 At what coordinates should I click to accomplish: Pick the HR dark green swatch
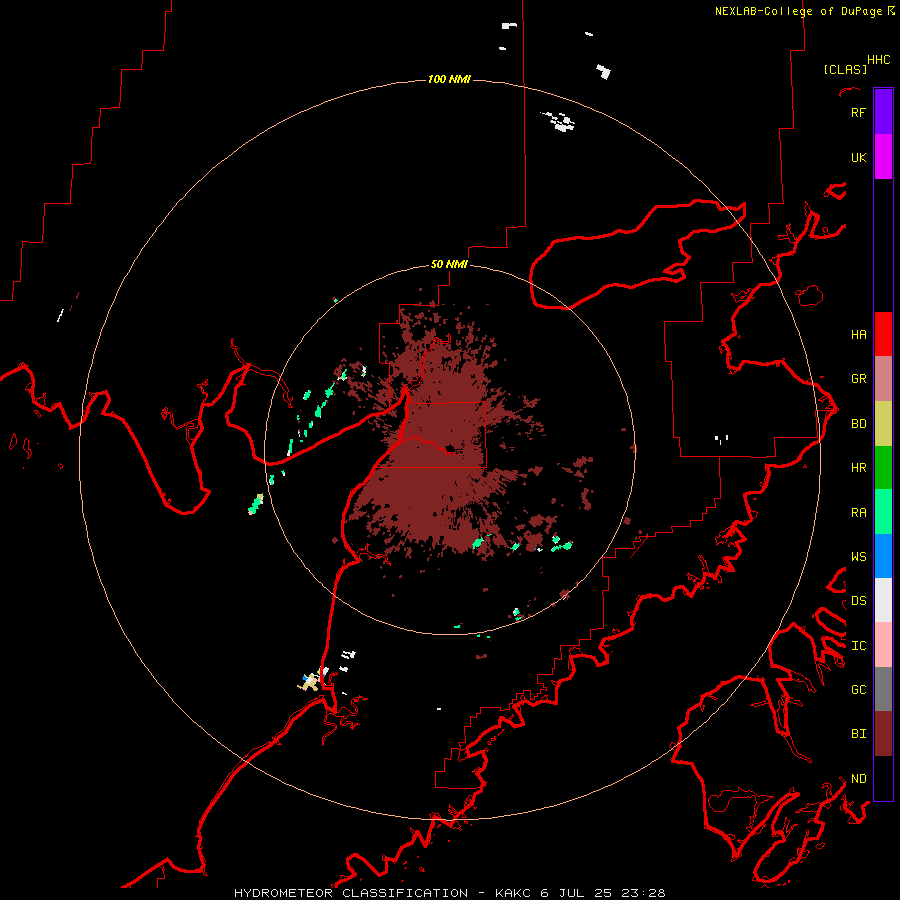click(x=883, y=468)
